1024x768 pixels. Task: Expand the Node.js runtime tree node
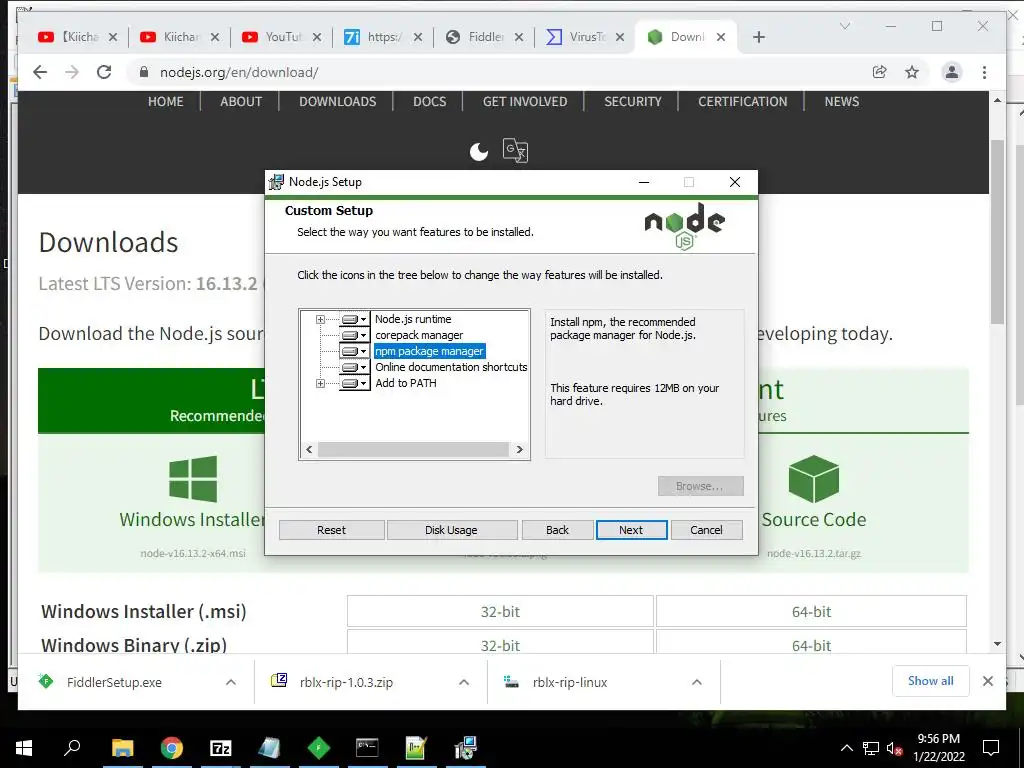point(320,319)
